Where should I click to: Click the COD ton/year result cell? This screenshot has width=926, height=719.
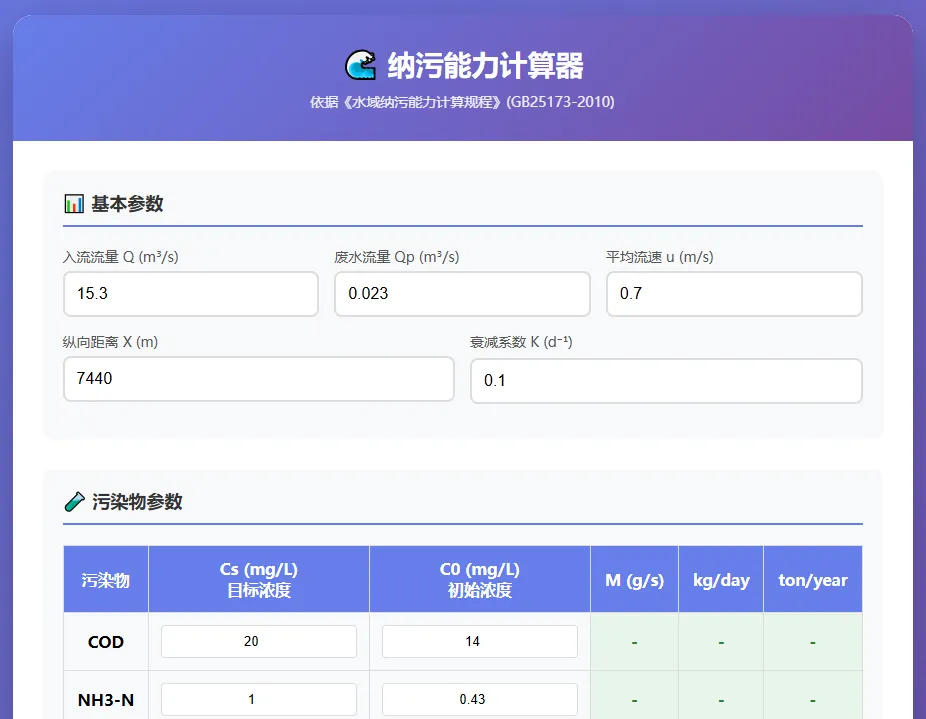pyautogui.click(x=813, y=642)
